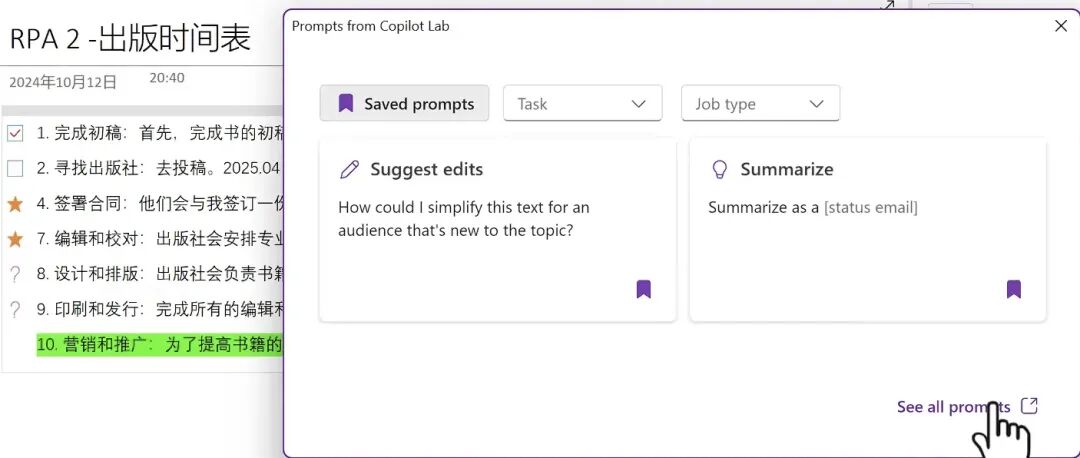Toggle the Saved prompts filter
Screen dimensions: 1080x458
coord(404,104)
